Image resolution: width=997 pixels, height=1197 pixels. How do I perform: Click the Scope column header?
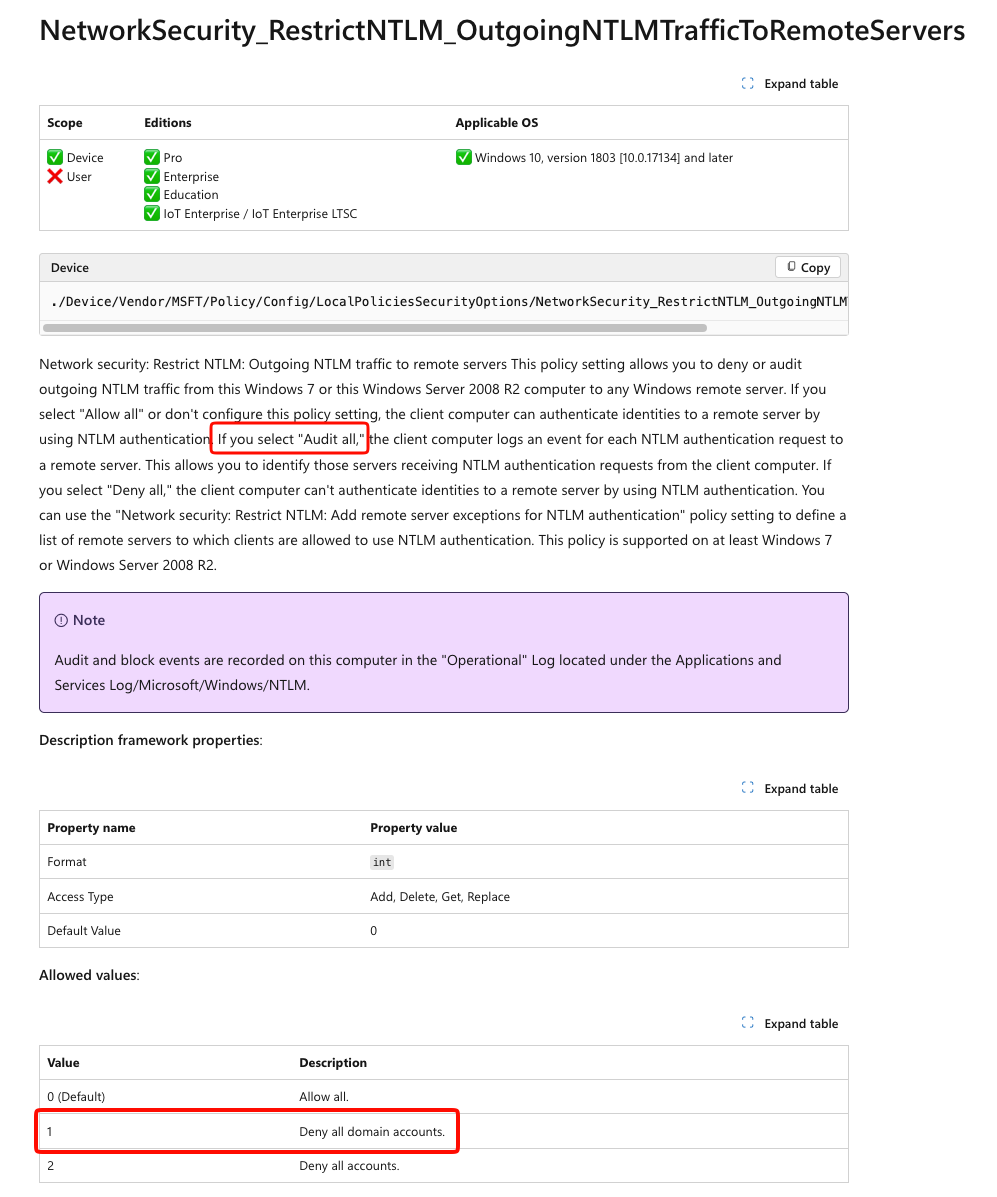[x=65, y=123]
